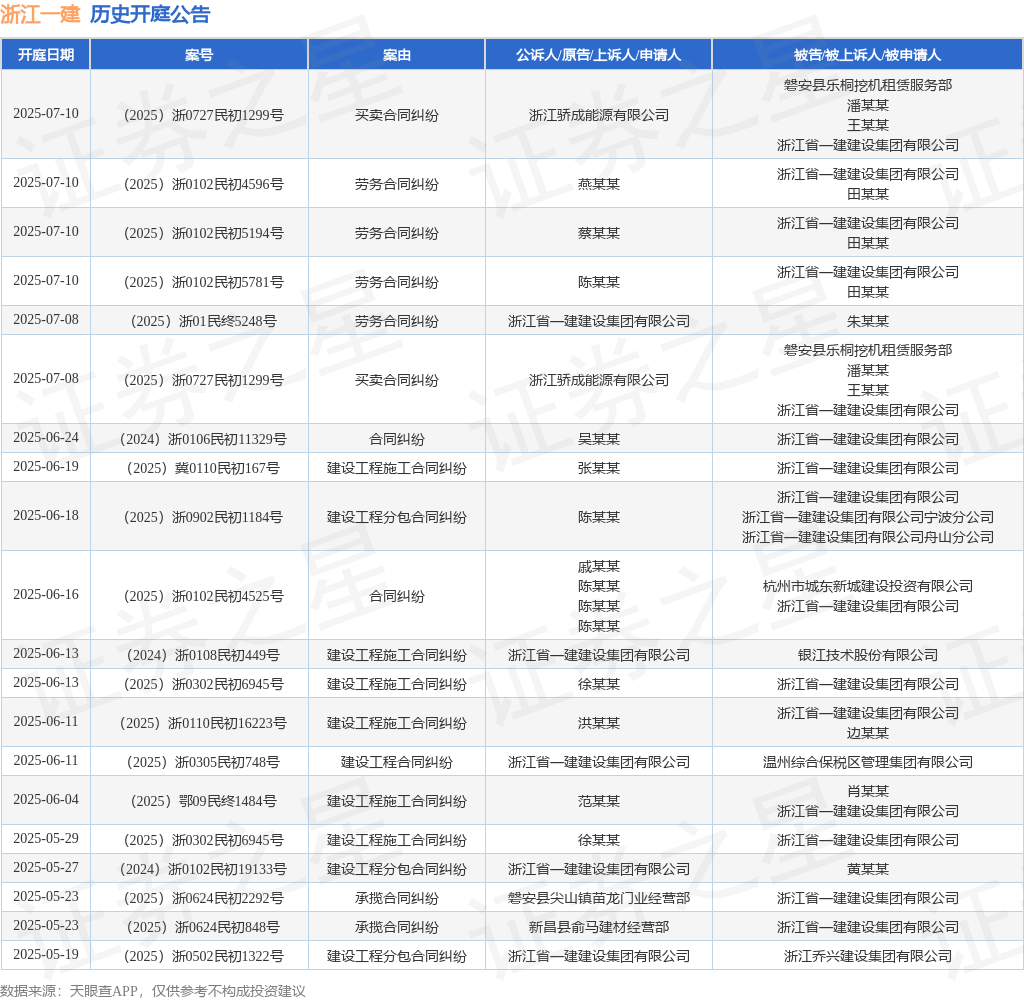The image size is (1024, 1000).
Task: Select plaintiff 戚某某
Action: [x=599, y=566]
